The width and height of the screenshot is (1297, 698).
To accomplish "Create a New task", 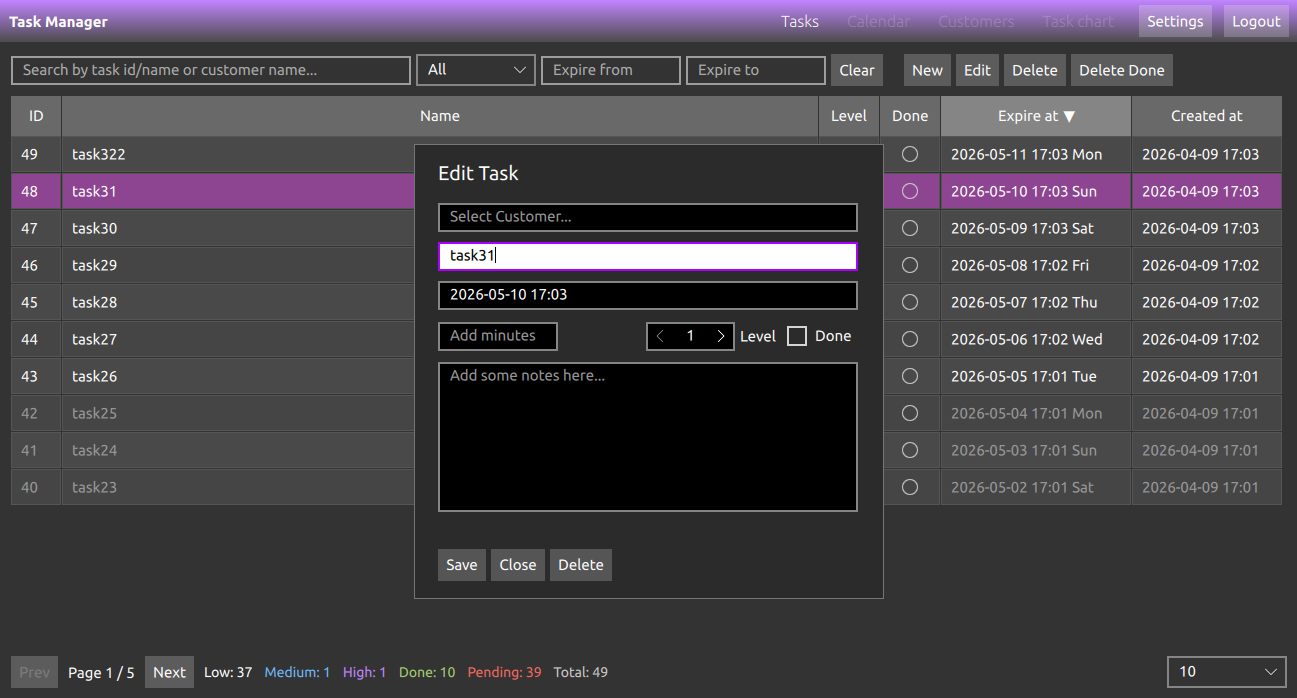I will pos(927,70).
